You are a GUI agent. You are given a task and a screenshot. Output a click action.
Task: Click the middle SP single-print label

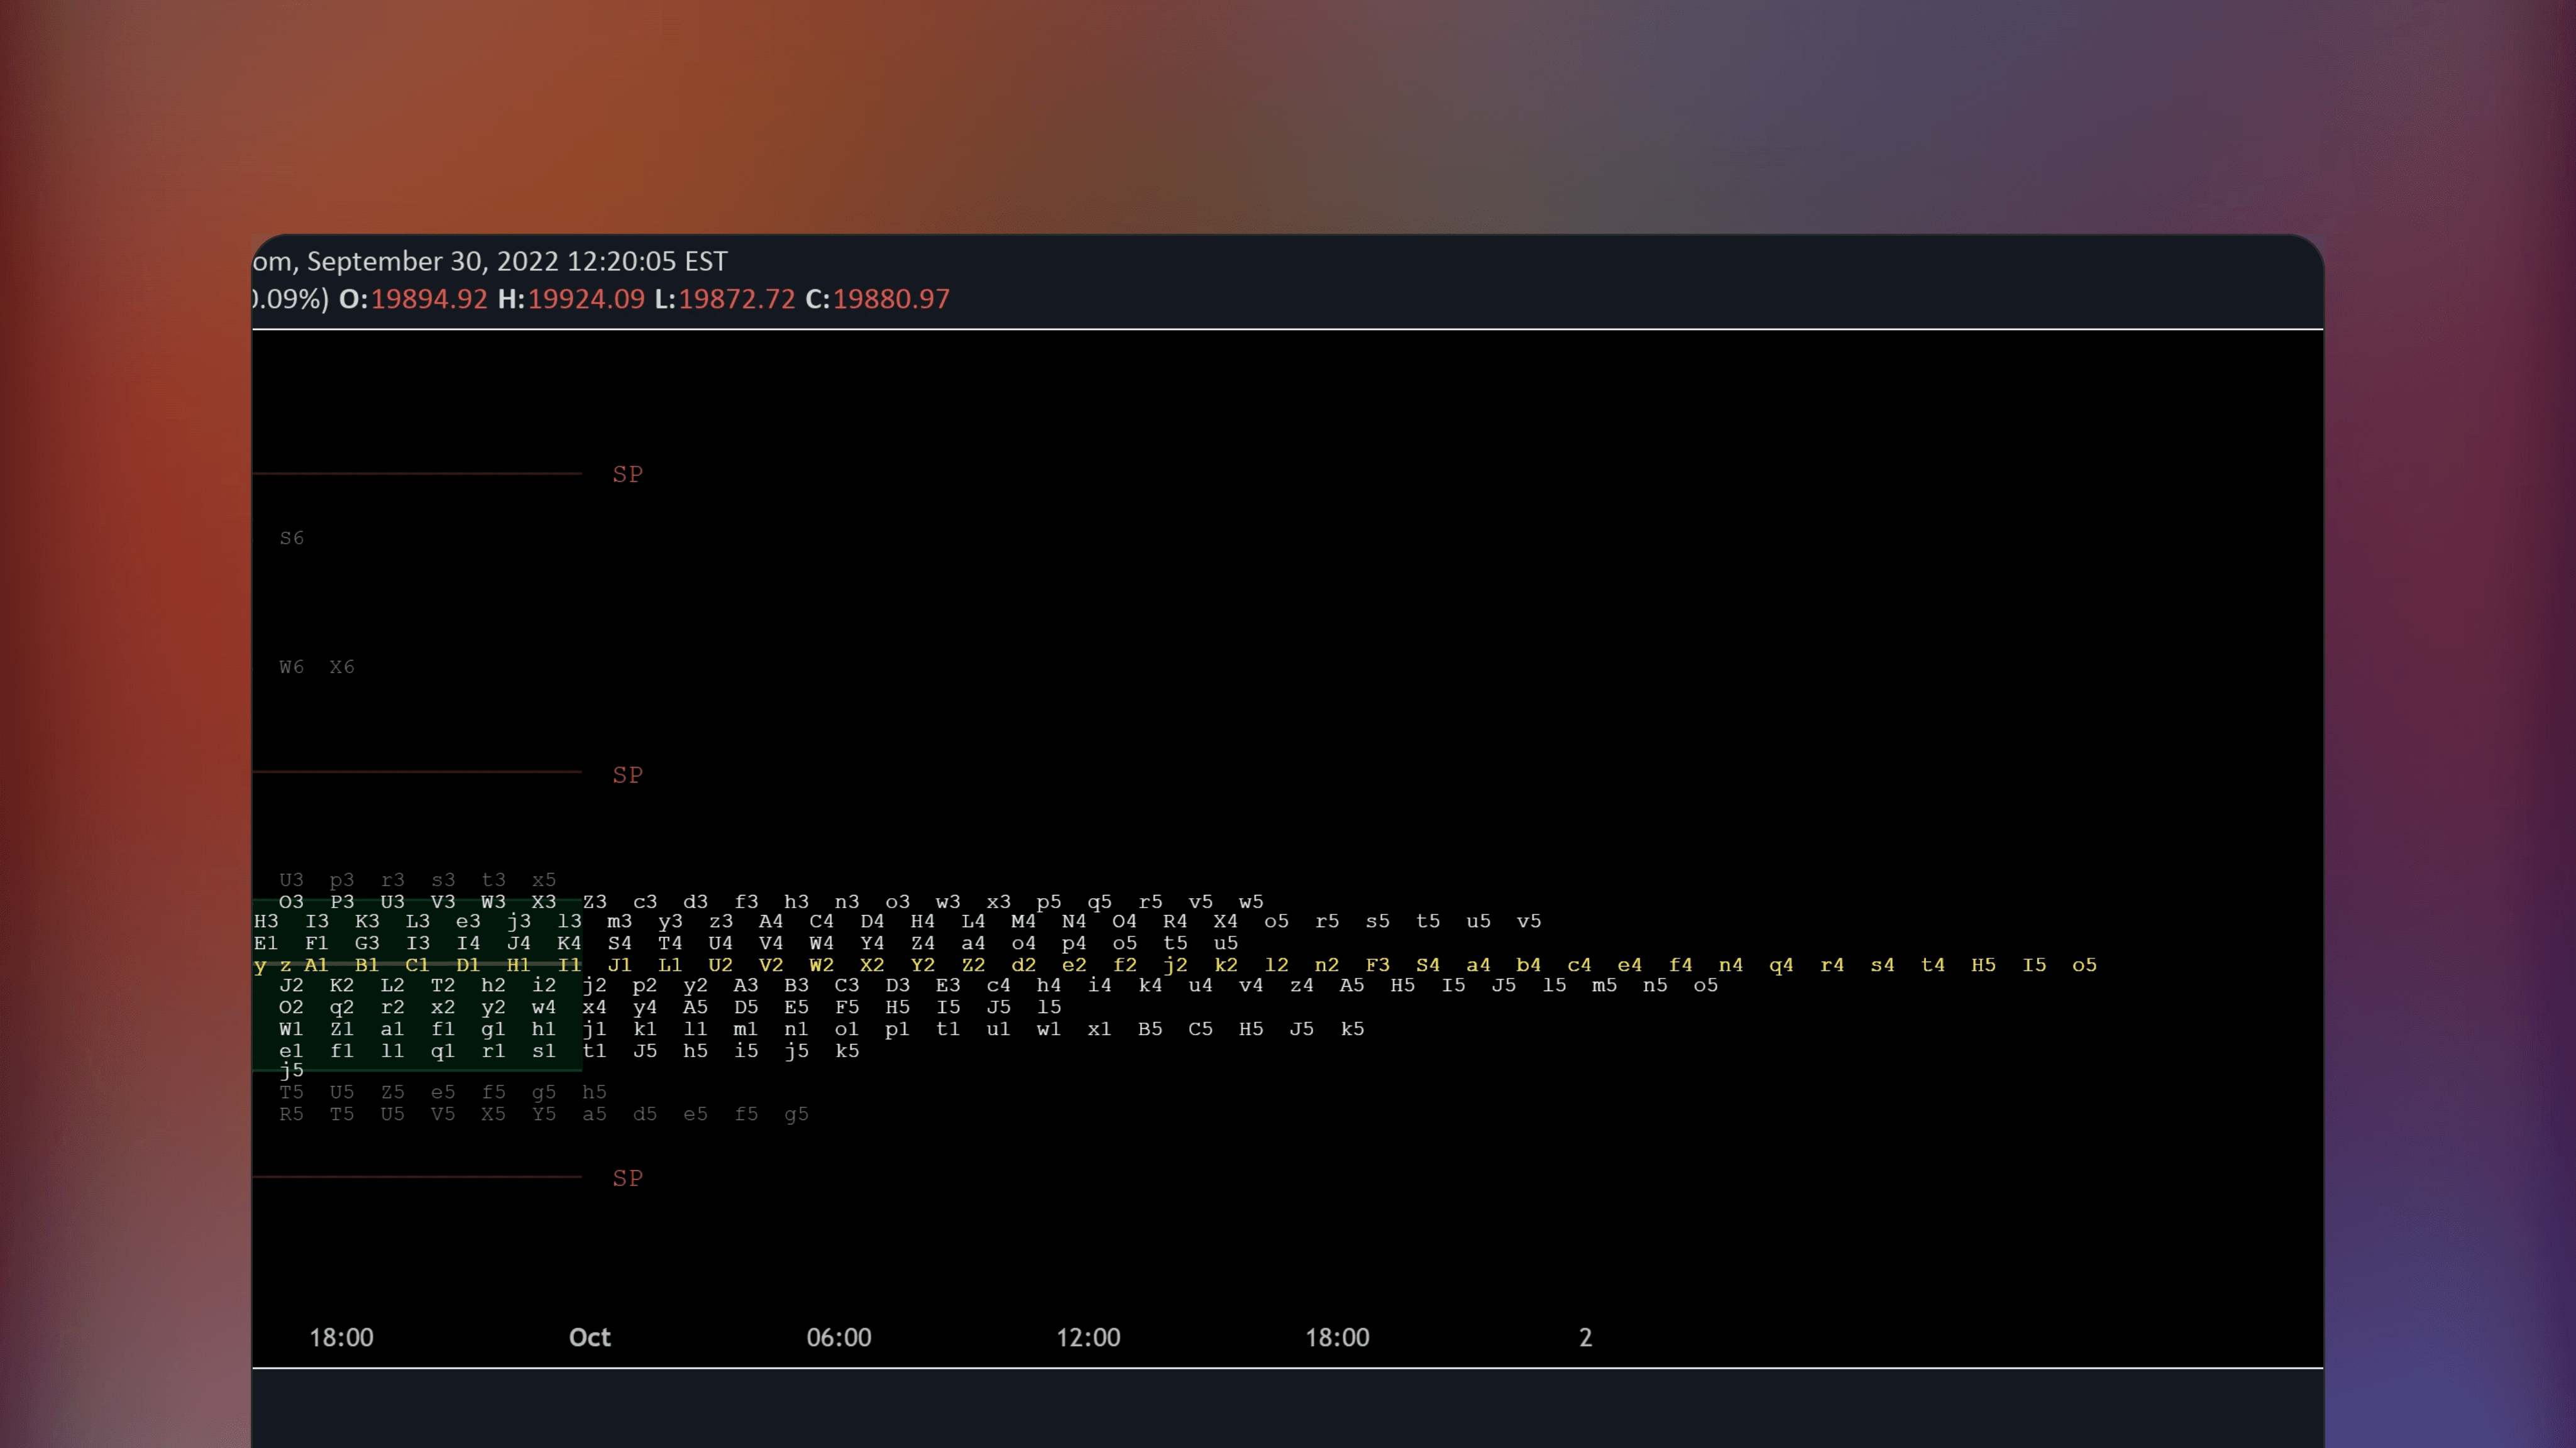[627, 775]
